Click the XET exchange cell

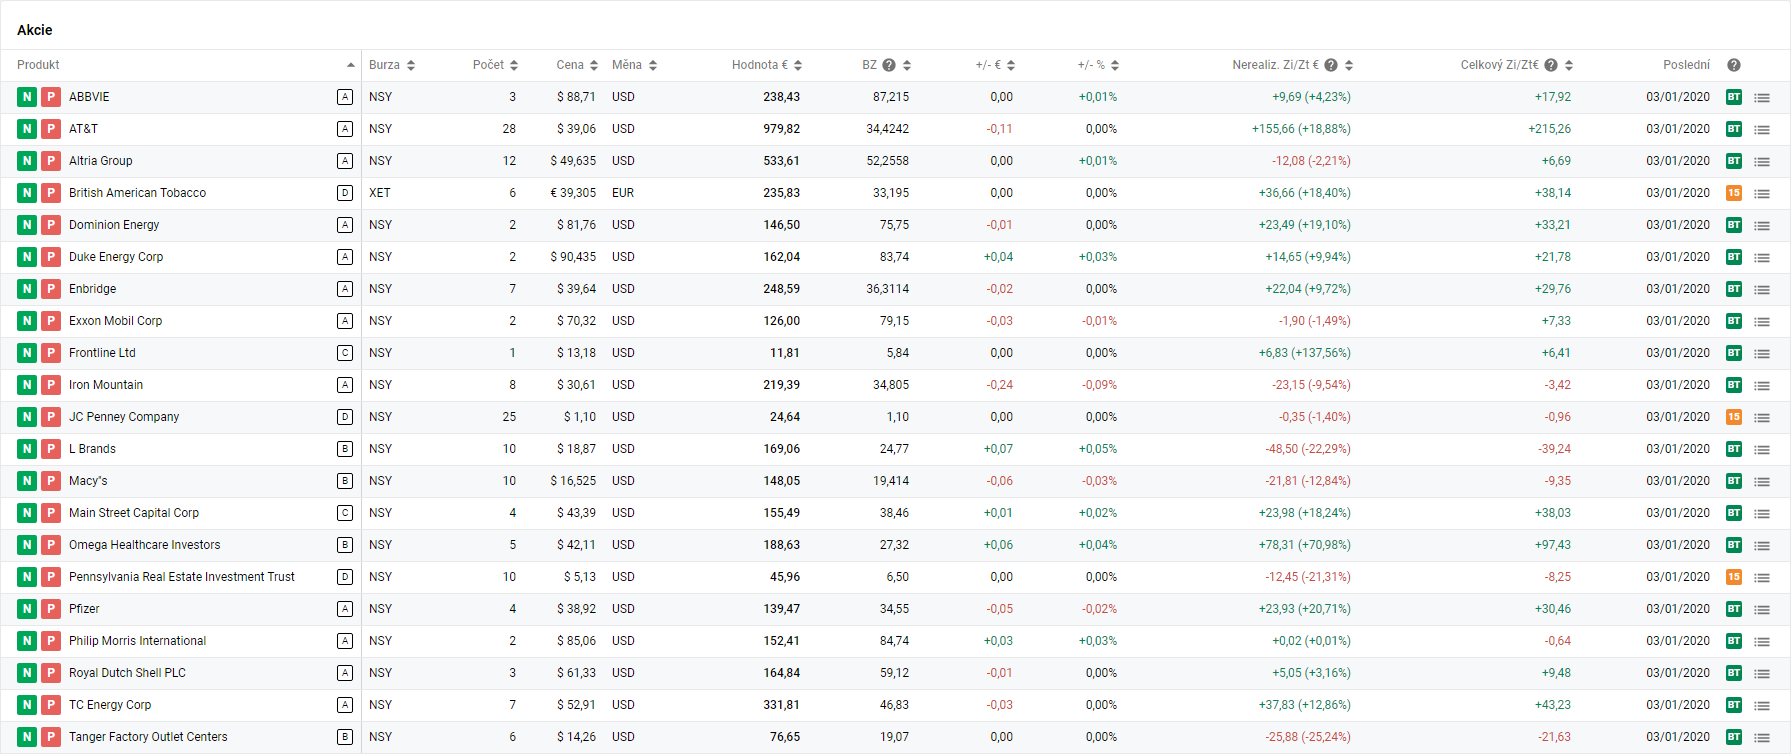pos(379,193)
